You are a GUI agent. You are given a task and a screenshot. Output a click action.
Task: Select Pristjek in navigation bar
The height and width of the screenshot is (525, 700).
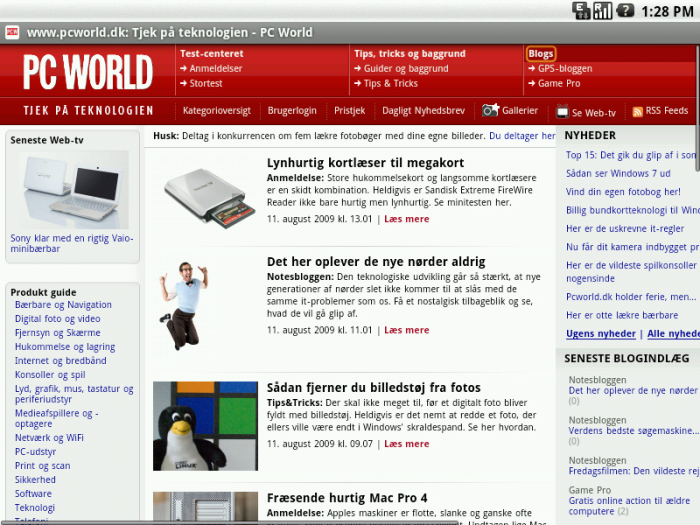350,111
